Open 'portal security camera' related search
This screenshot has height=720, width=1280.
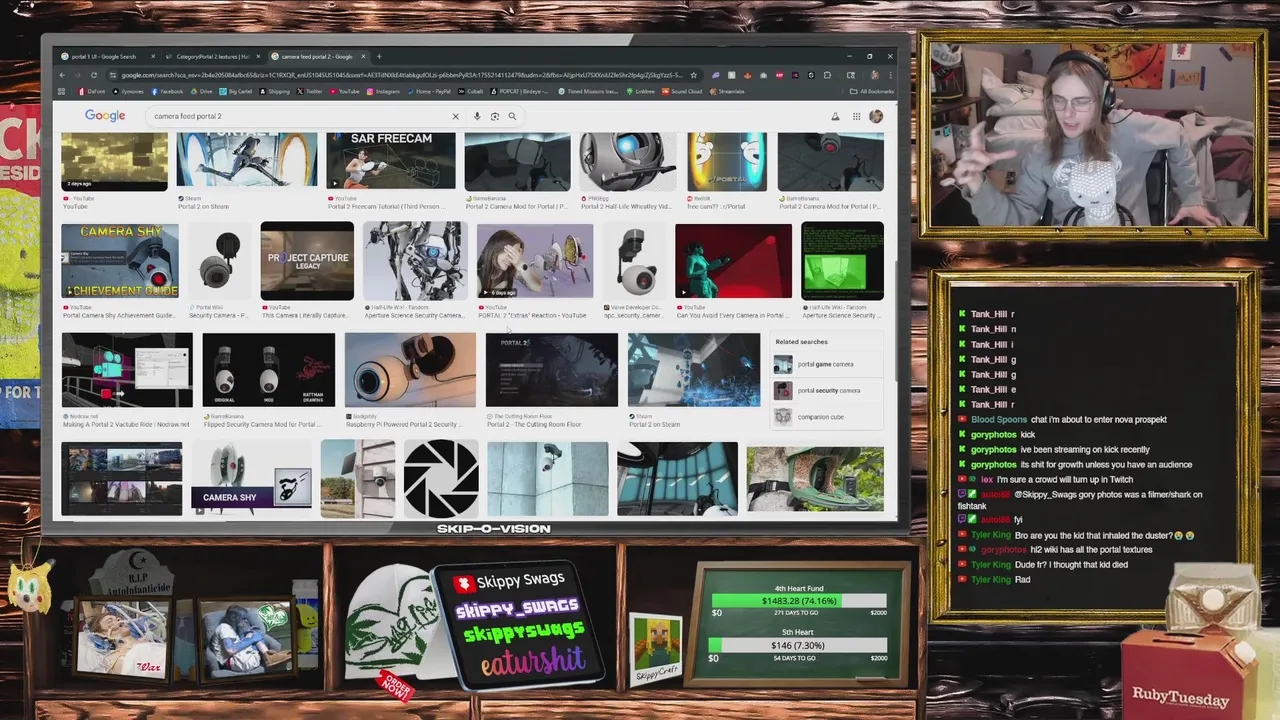tap(829, 390)
